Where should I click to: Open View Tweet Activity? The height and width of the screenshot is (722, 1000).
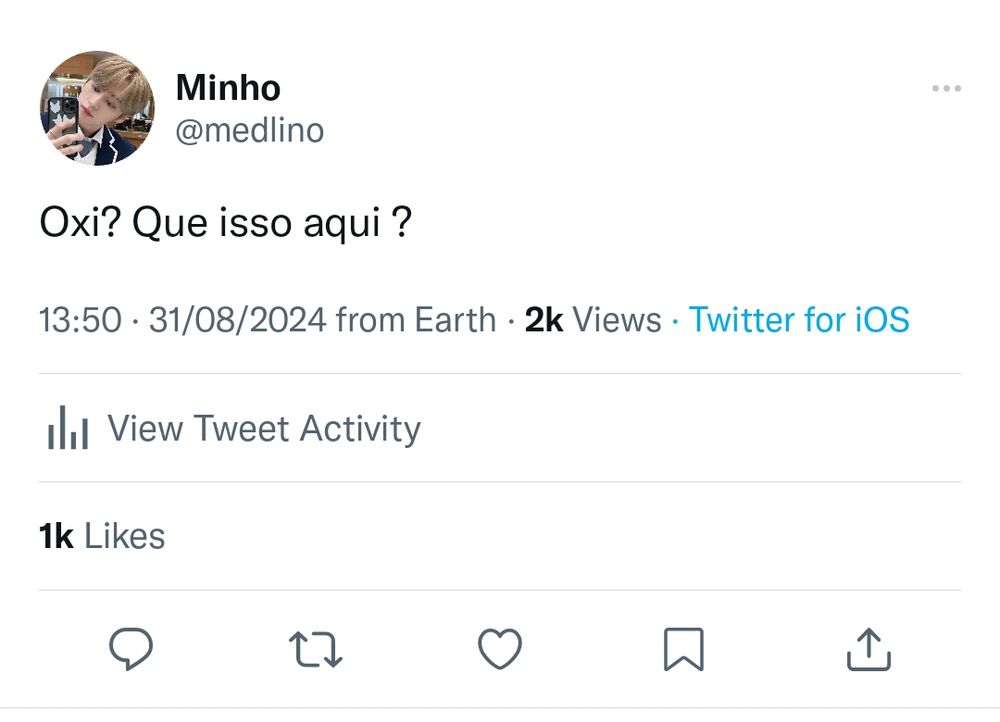click(x=264, y=429)
